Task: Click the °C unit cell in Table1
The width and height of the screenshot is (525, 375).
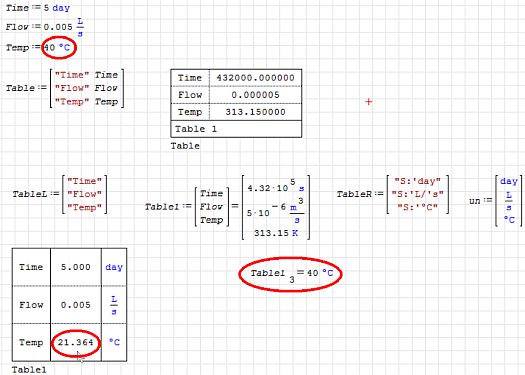Action: (x=114, y=342)
